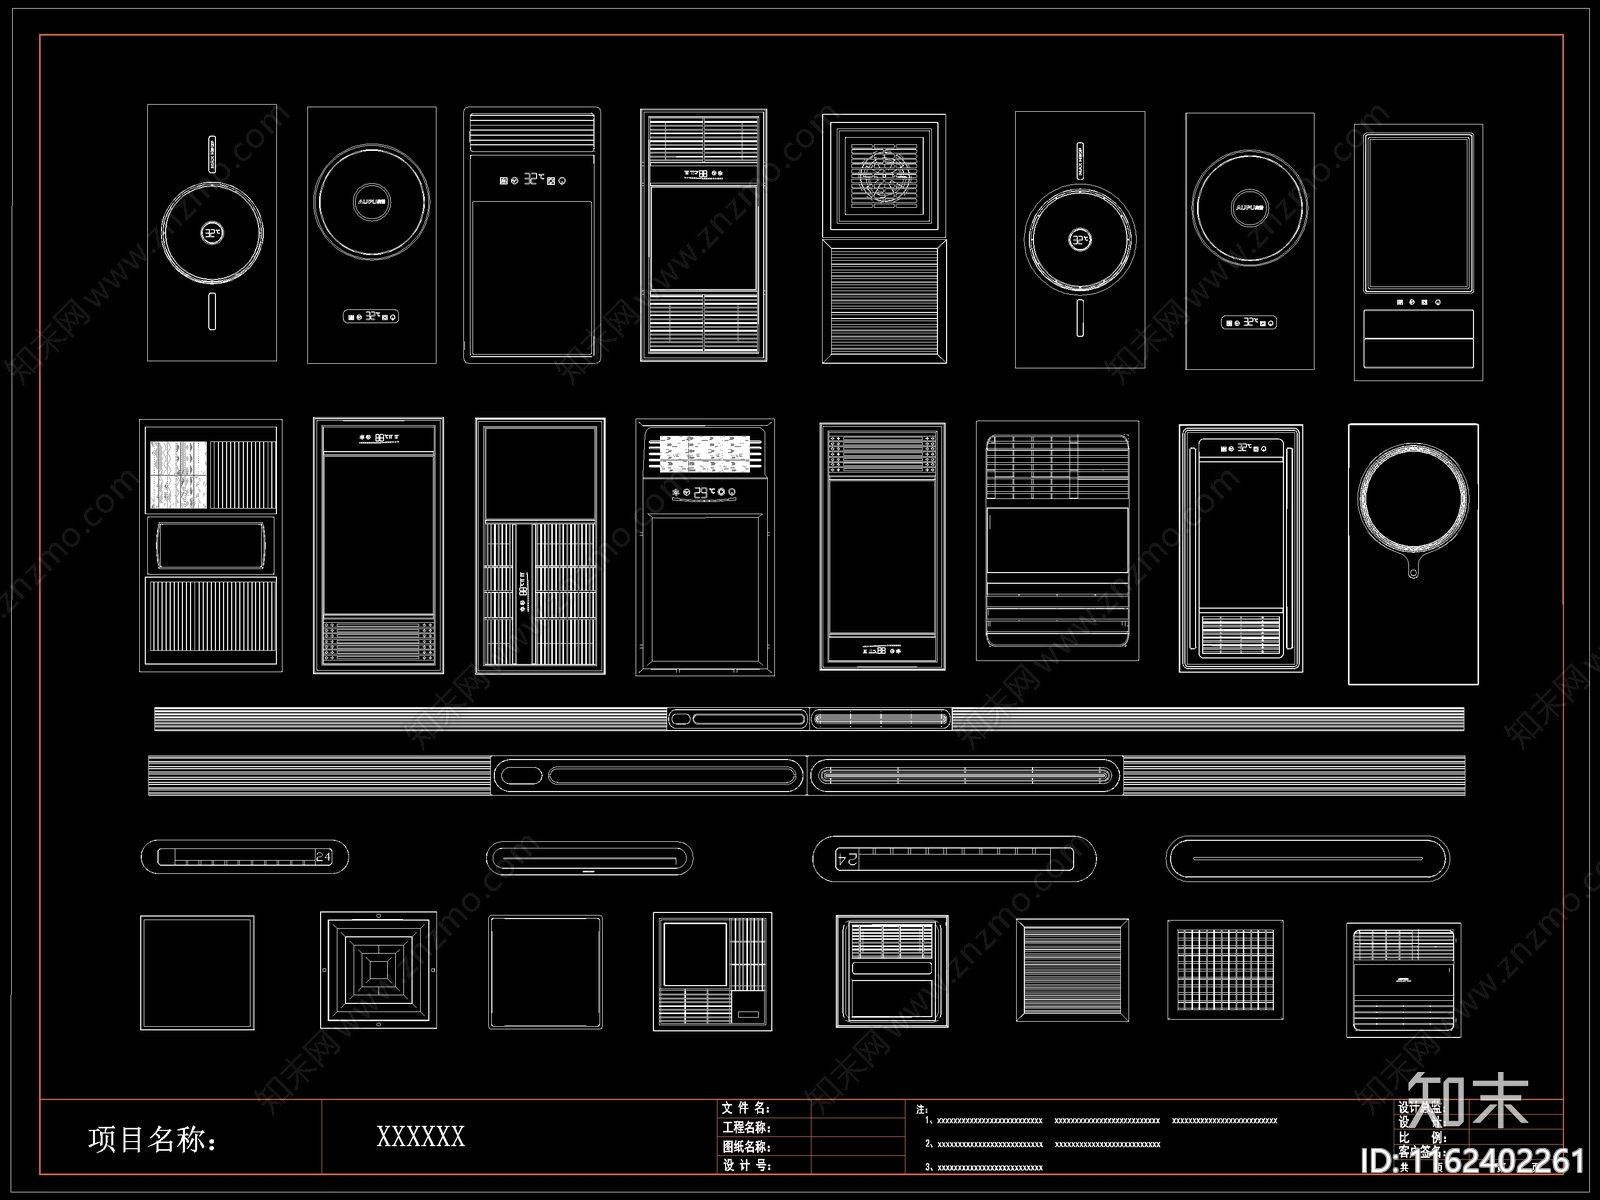The image size is (1600, 1200).
Task: Click note line 2 placeholder text
Action: point(1042,1144)
